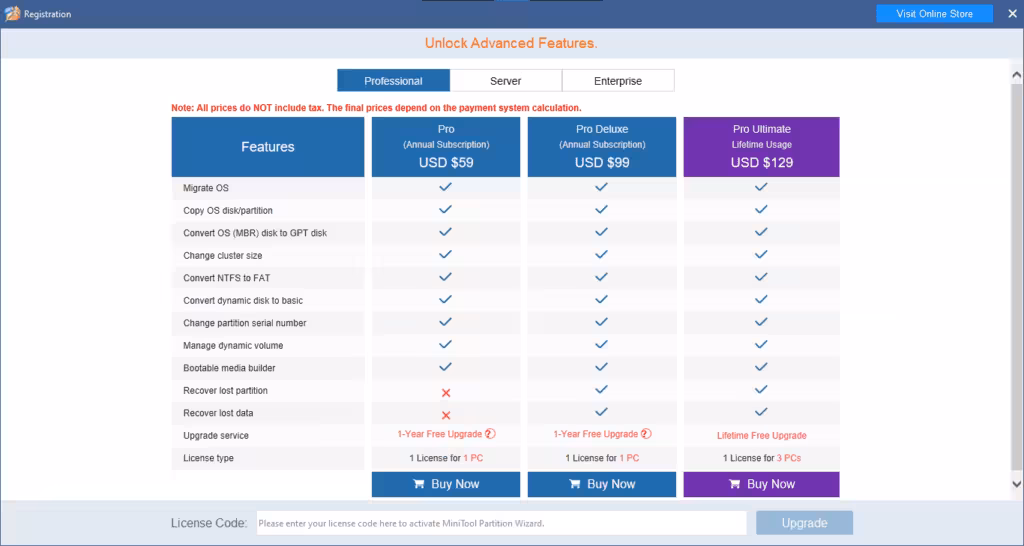The image size is (1024, 546).
Task: Click Pro checkmark for Convert dynamic disk to basic
Action: click(445, 300)
